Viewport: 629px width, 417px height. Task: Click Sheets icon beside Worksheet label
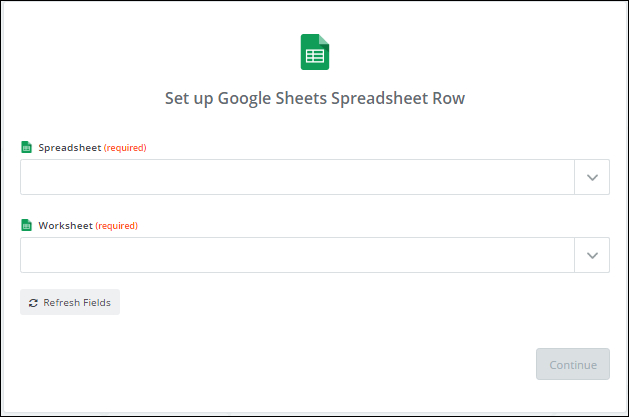click(27, 225)
